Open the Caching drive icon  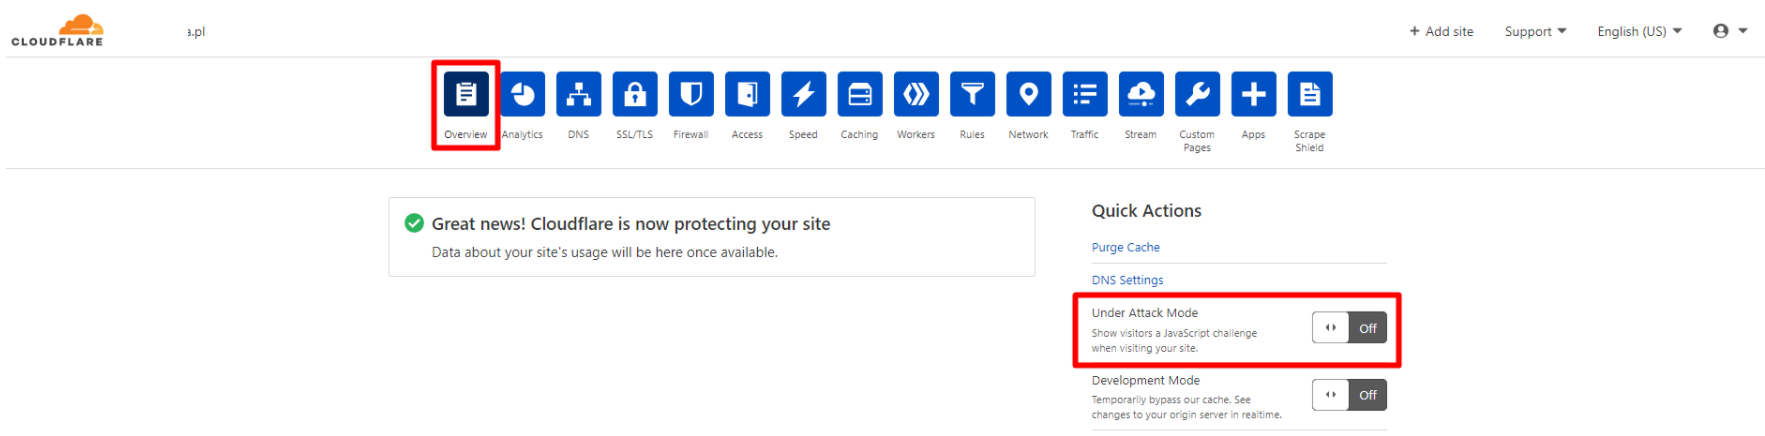point(860,94)
